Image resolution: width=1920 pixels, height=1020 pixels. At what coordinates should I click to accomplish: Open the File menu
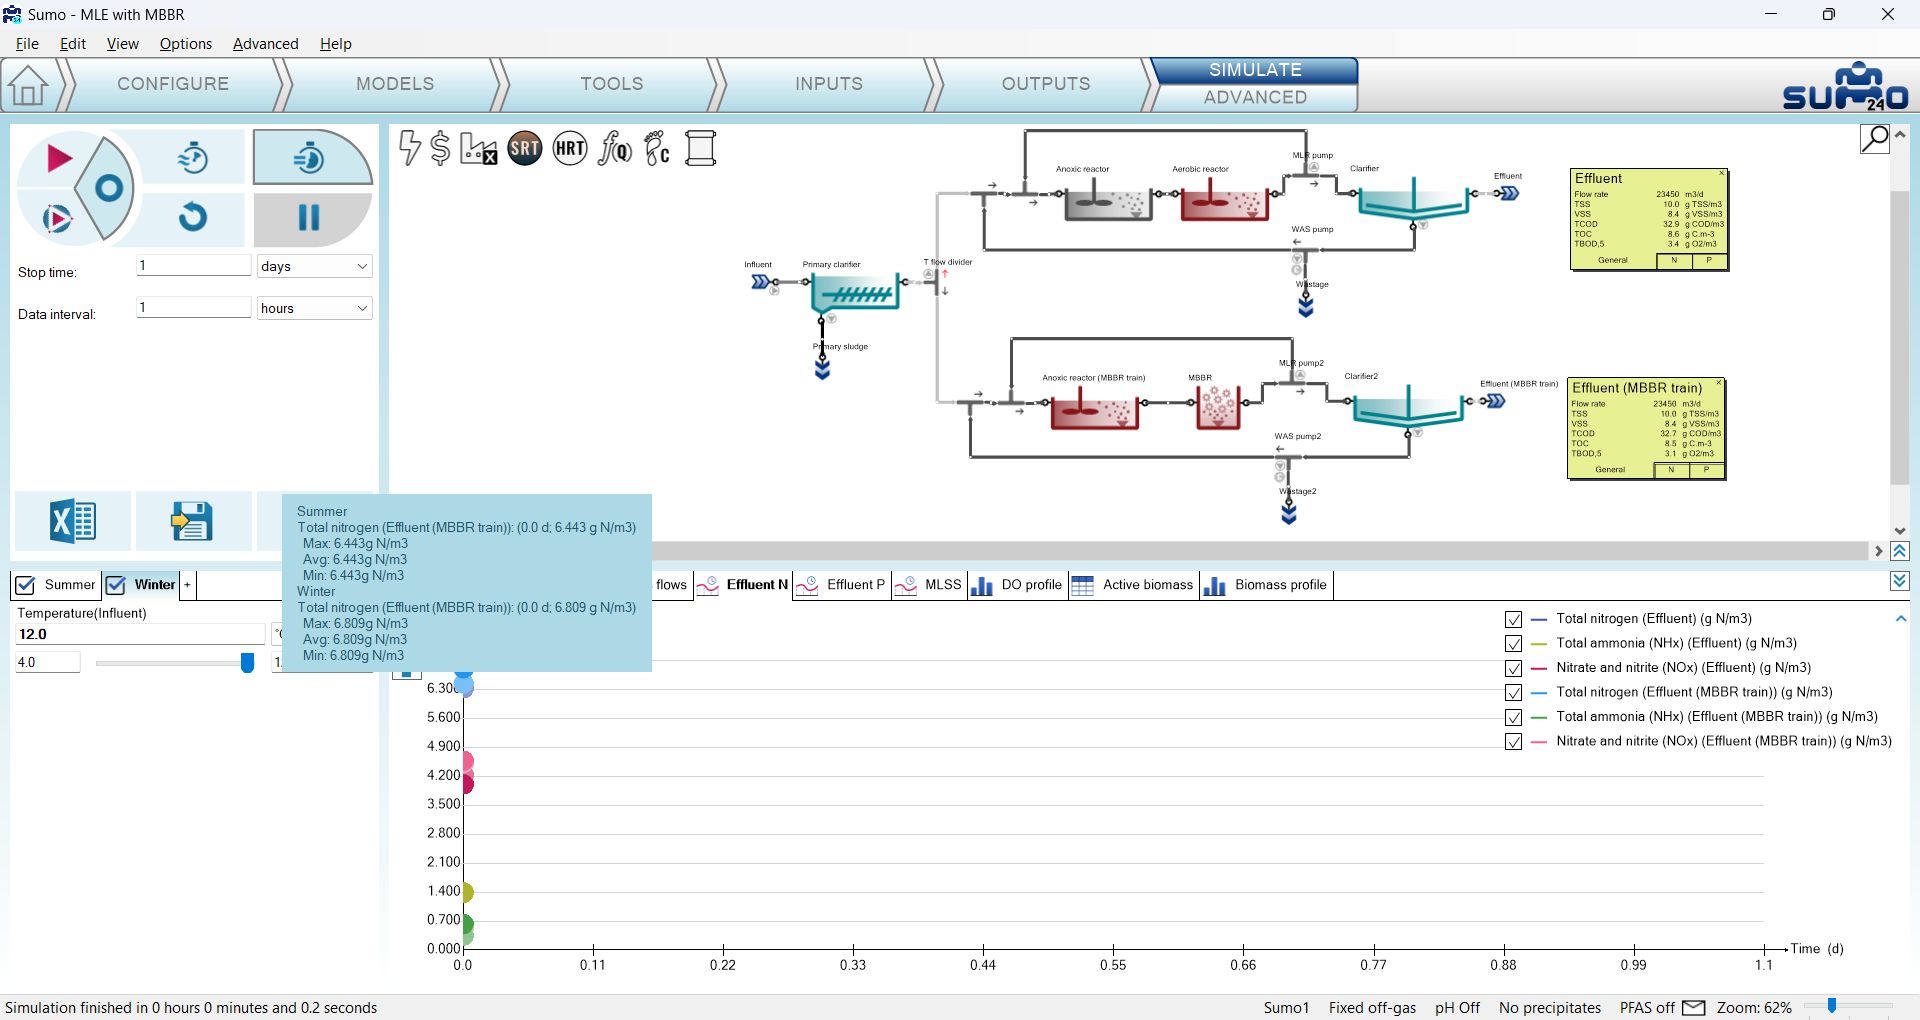pos(27,44)
